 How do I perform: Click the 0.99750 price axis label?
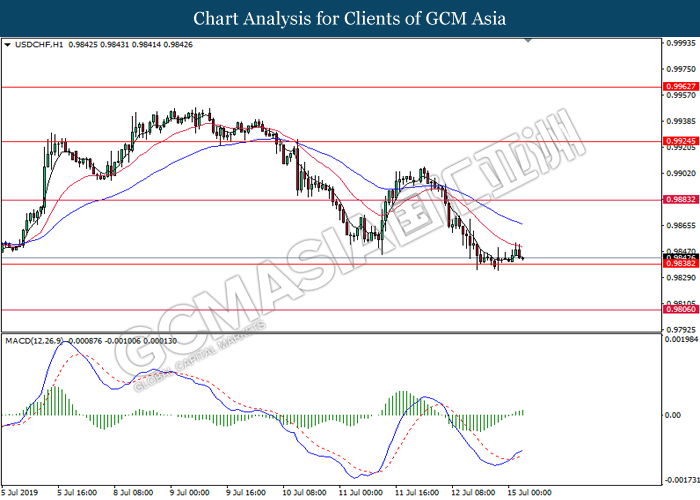click(681, 69)
